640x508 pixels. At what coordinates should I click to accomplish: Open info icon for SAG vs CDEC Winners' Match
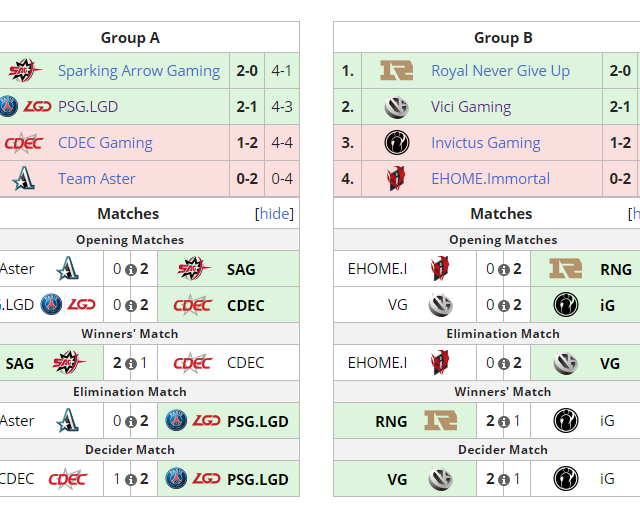(x=131, y=364)
